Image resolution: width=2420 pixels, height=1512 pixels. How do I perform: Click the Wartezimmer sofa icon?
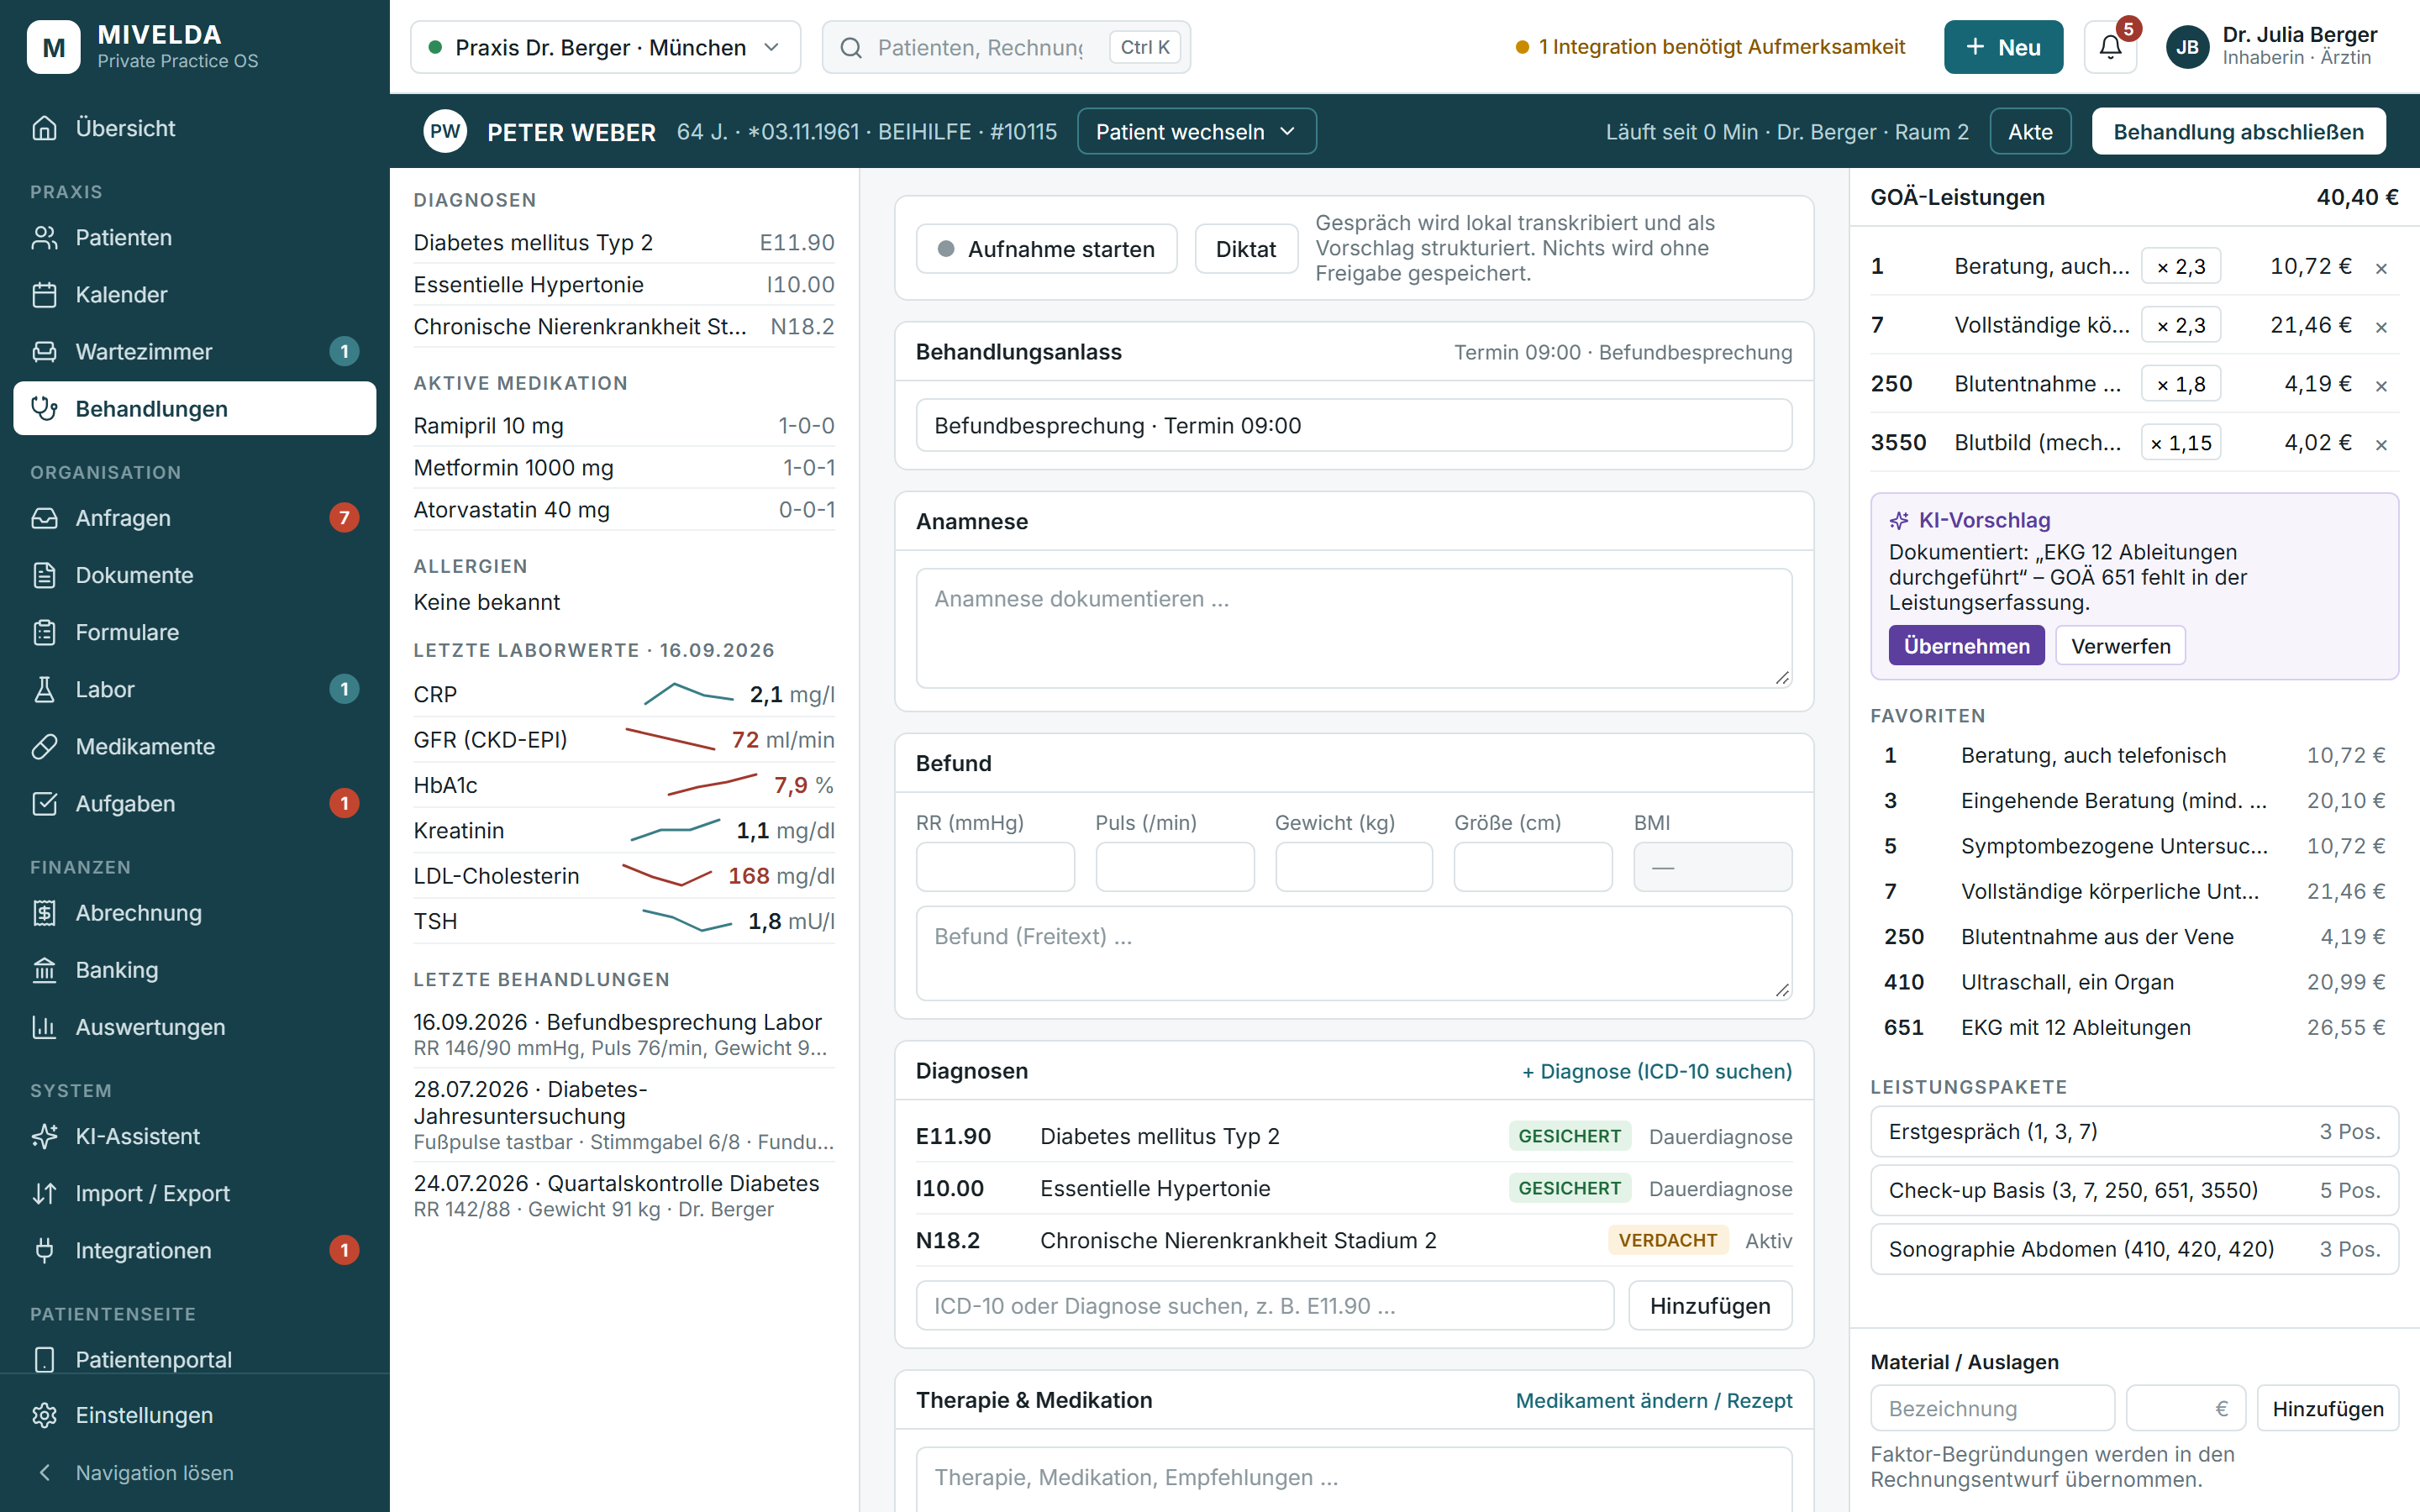click(44, 351)
